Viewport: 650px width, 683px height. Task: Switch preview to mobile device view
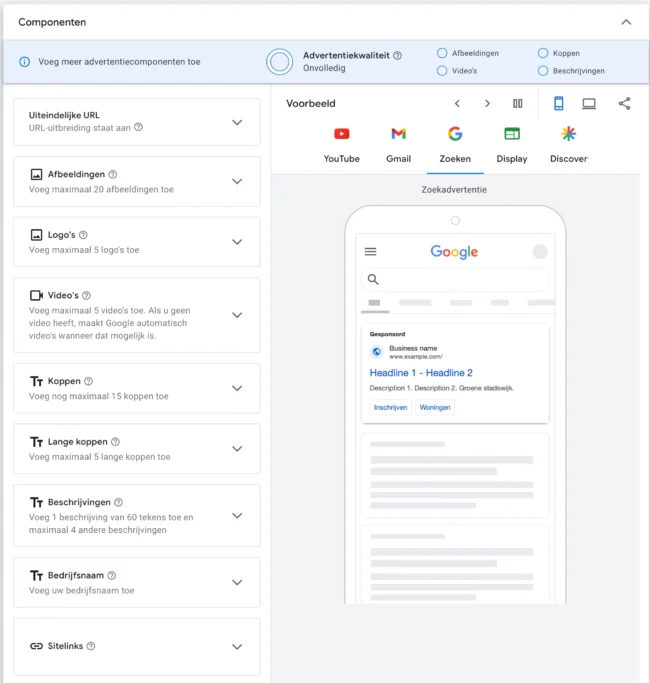click(559, 103)
